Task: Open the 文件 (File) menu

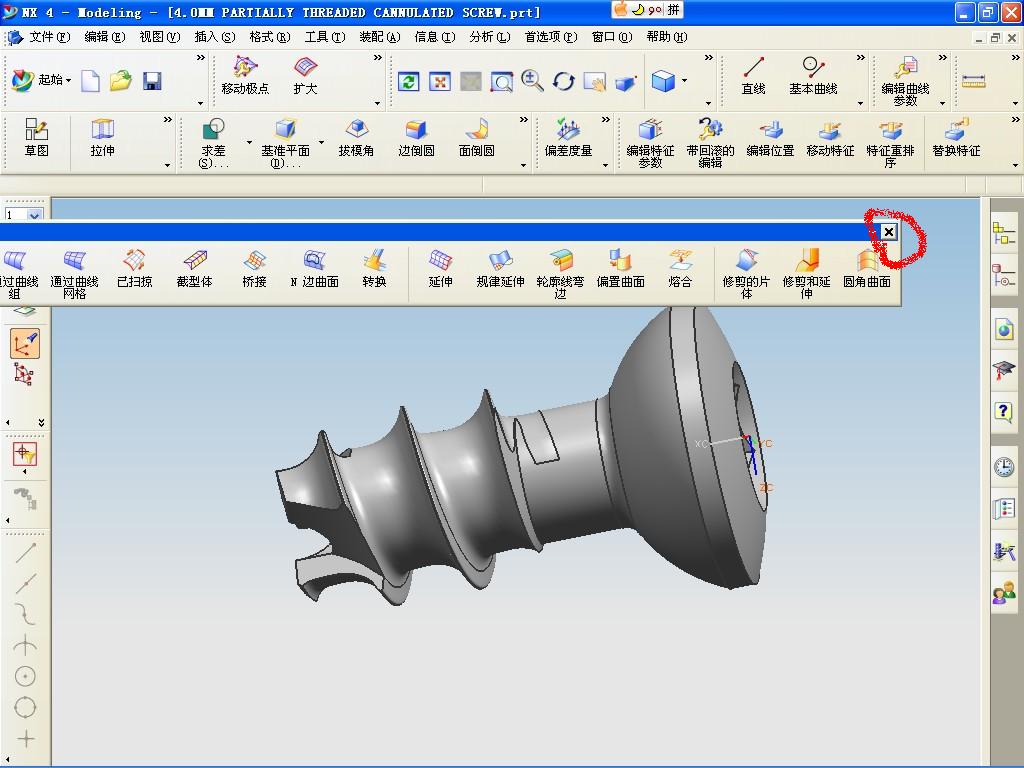Action: click(x=49, y=37)
